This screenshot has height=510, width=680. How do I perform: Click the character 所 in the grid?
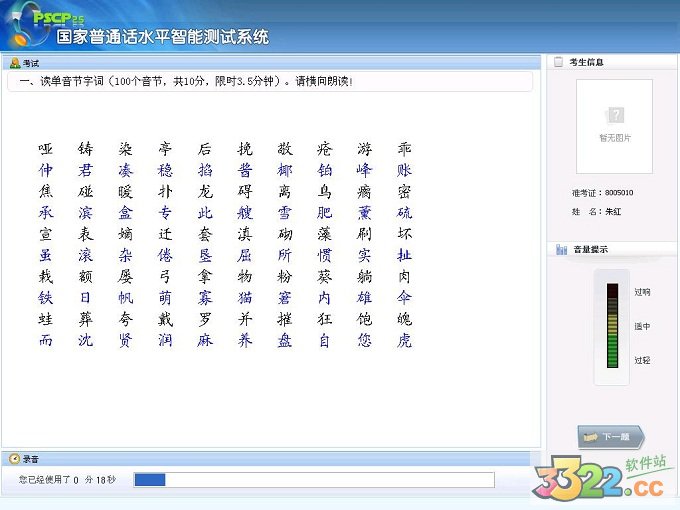(284, 255)
